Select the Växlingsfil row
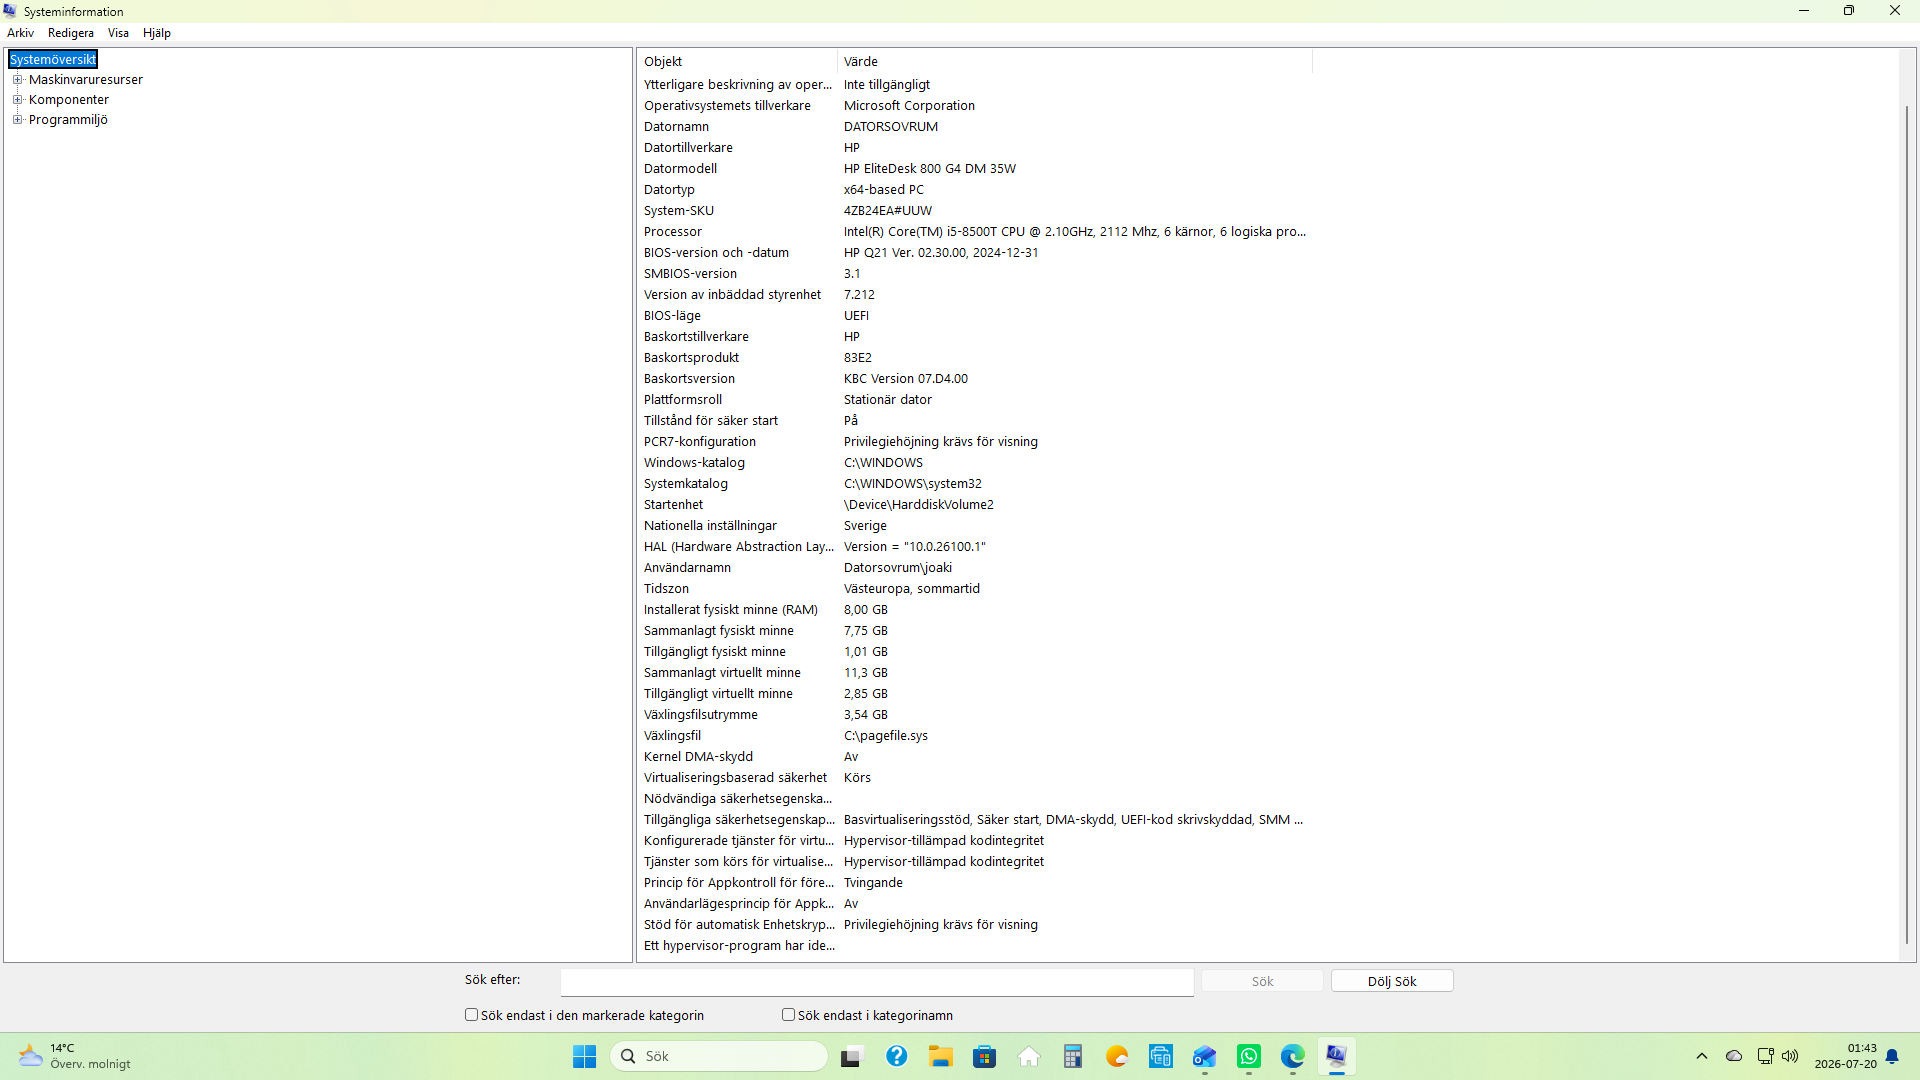The height and width of the screenshot is (1080, 1920). (975, 735)
